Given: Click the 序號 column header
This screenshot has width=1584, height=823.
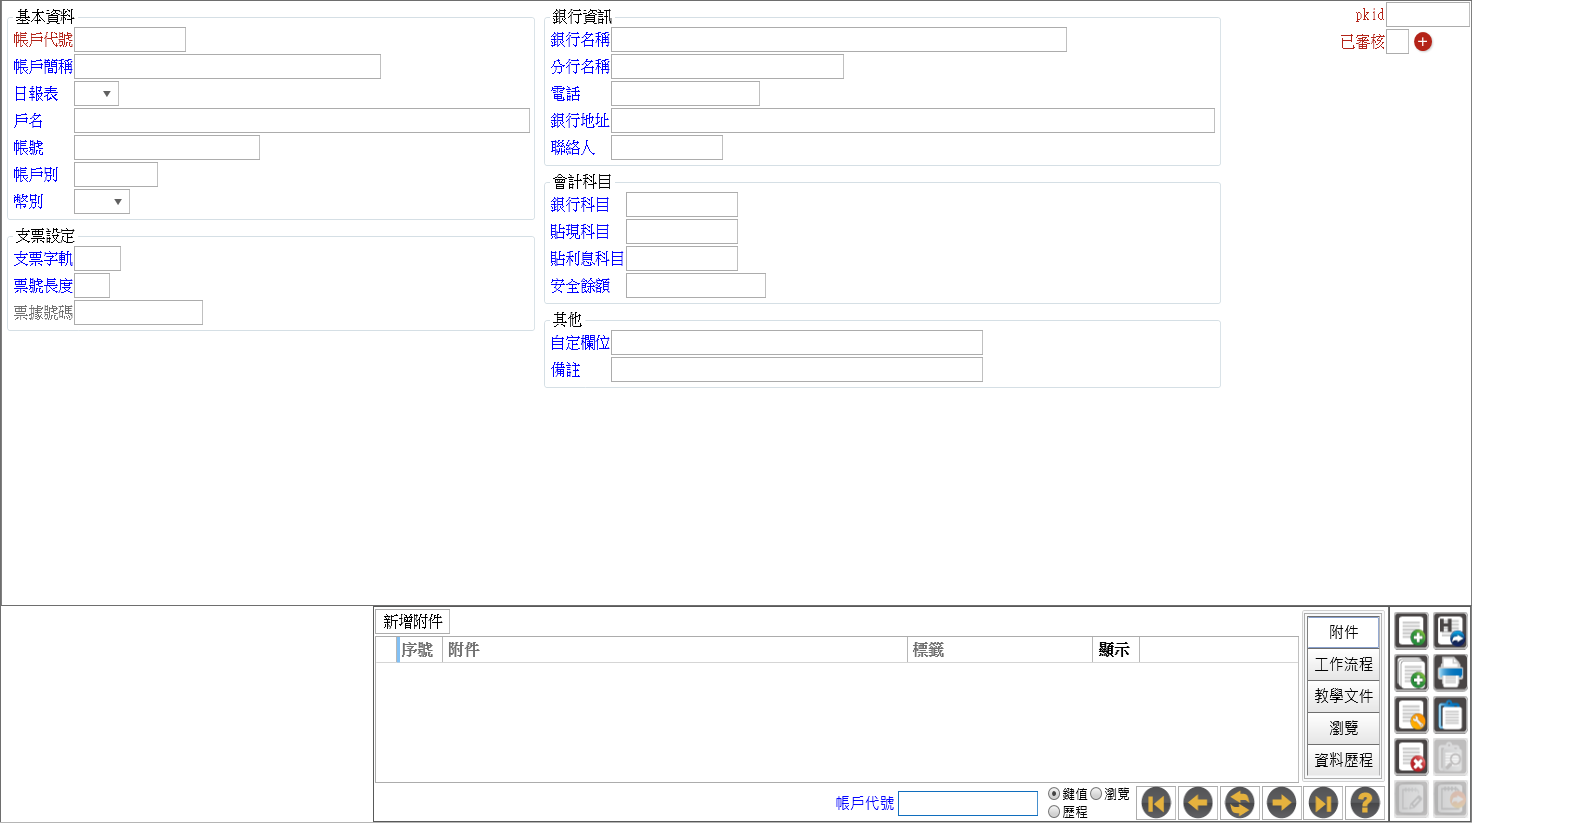Looking at the screenshot, I should (419, 650).
